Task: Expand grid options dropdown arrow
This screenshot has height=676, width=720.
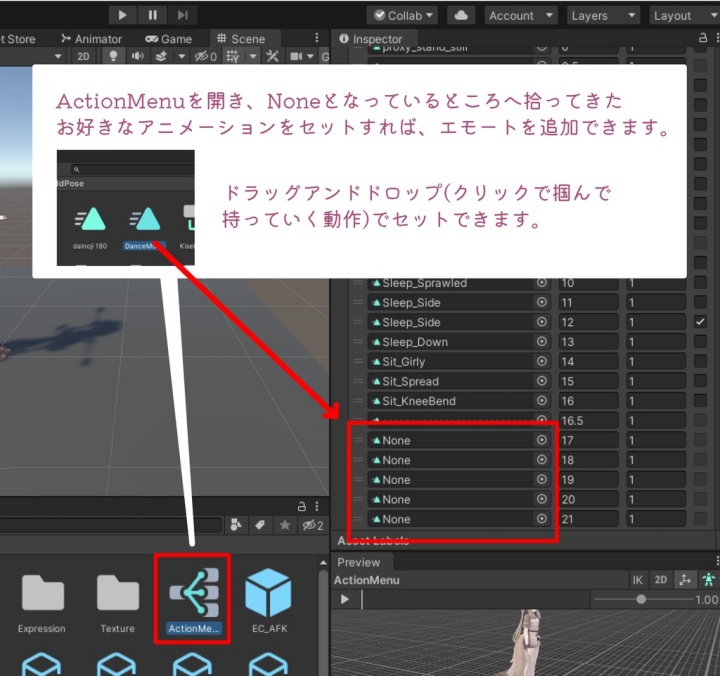Action: [x=253, y=56]
